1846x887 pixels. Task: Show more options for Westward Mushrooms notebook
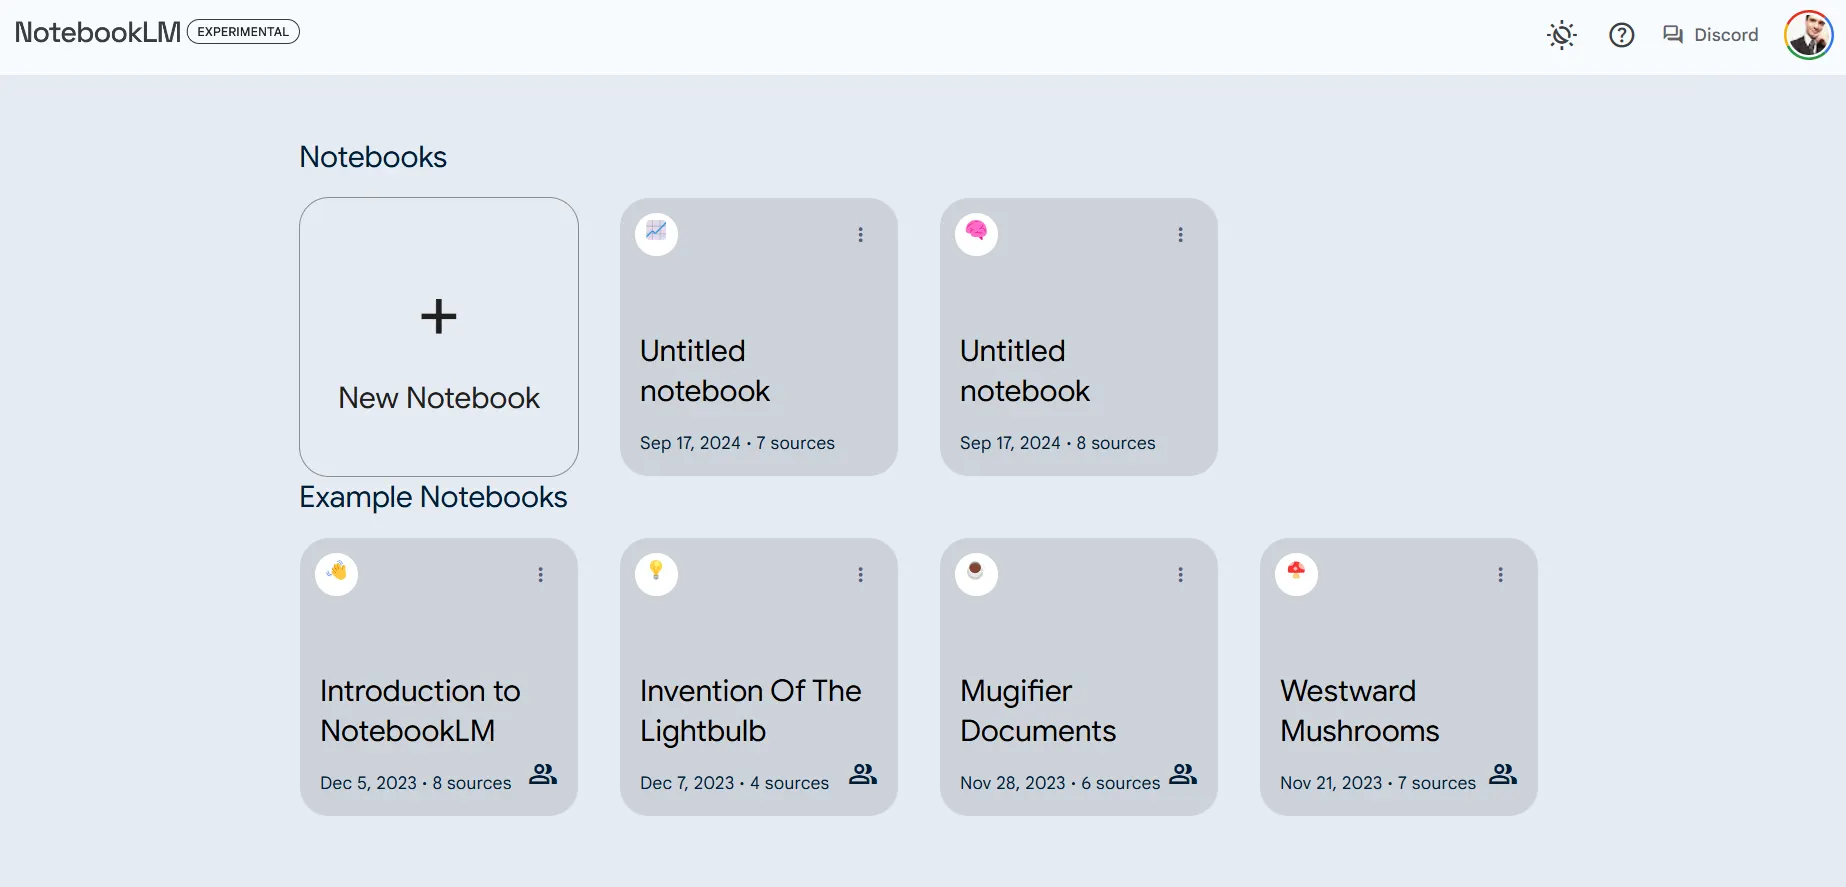coord(1500,575)
